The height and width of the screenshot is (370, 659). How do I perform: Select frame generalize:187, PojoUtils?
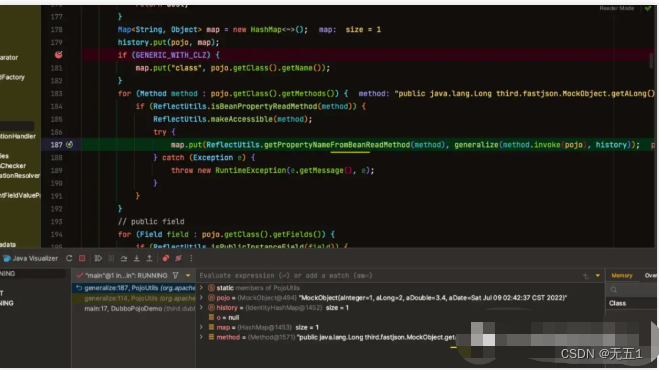point(134,288)
